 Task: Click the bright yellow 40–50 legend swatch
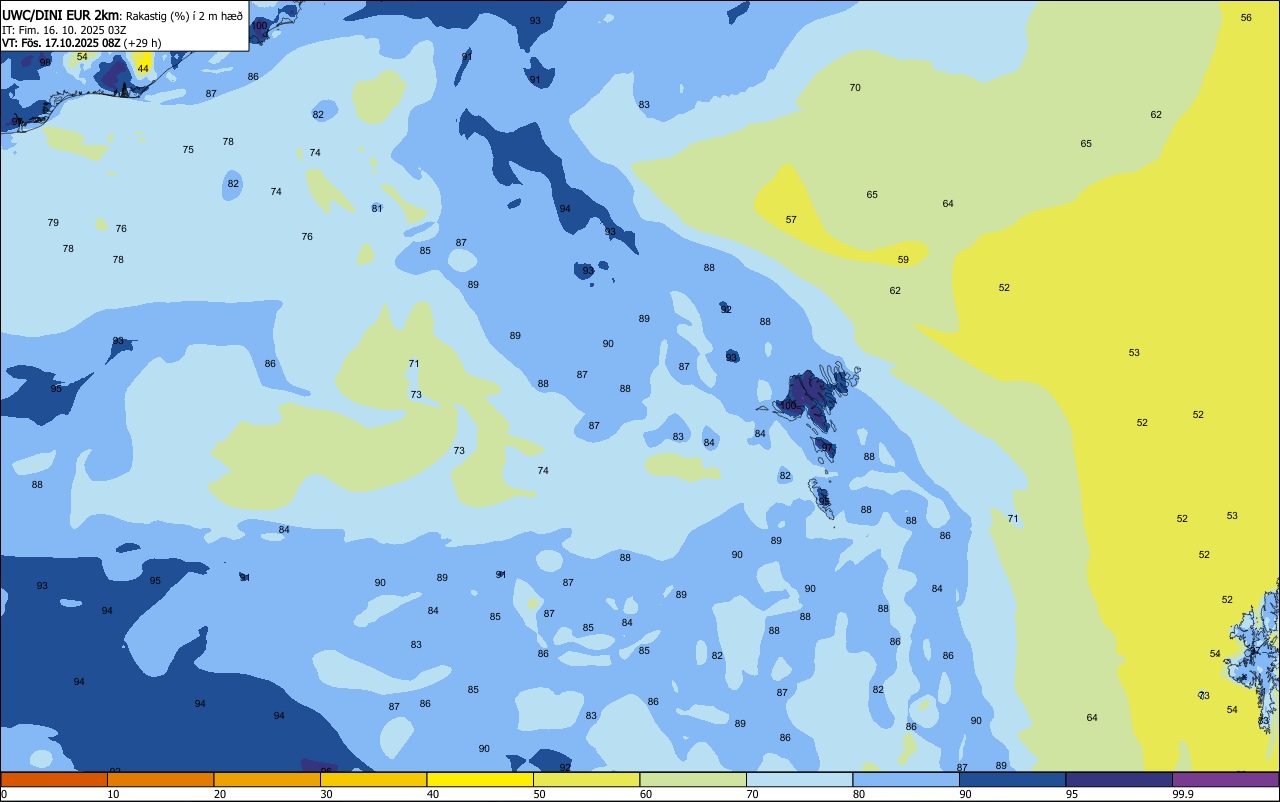(480, 779)
